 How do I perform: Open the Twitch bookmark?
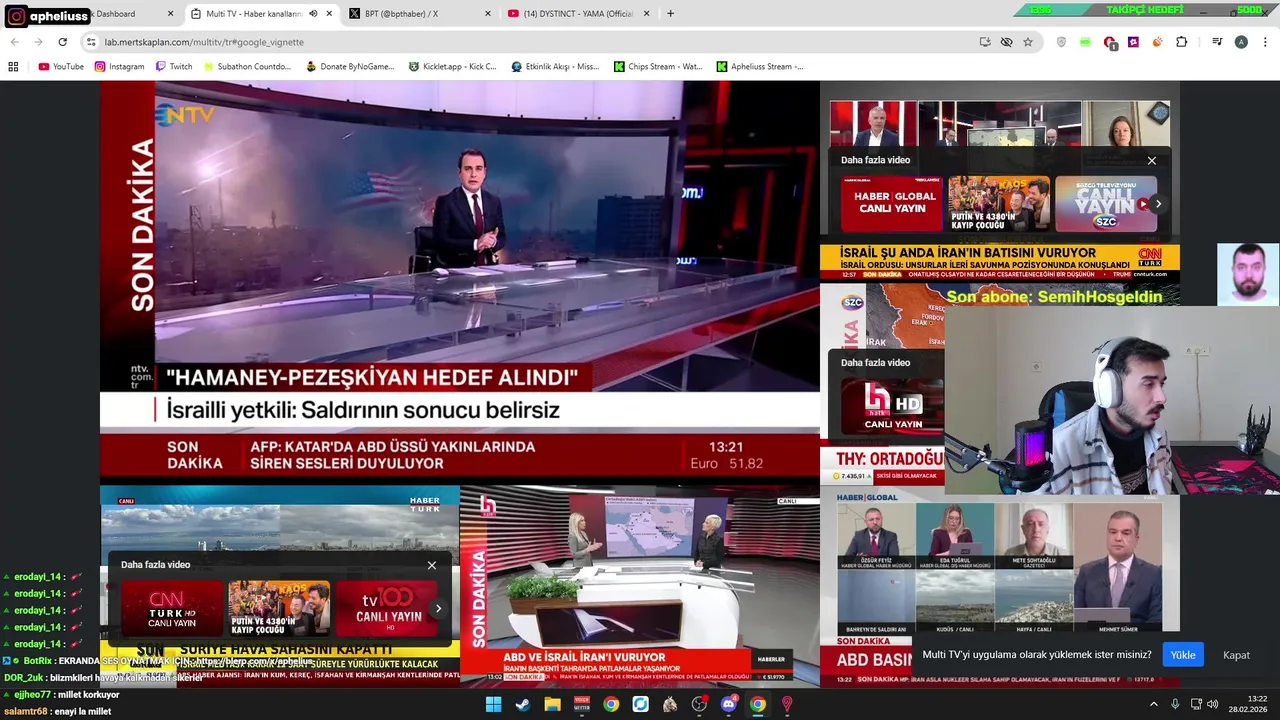click(174, 67)
